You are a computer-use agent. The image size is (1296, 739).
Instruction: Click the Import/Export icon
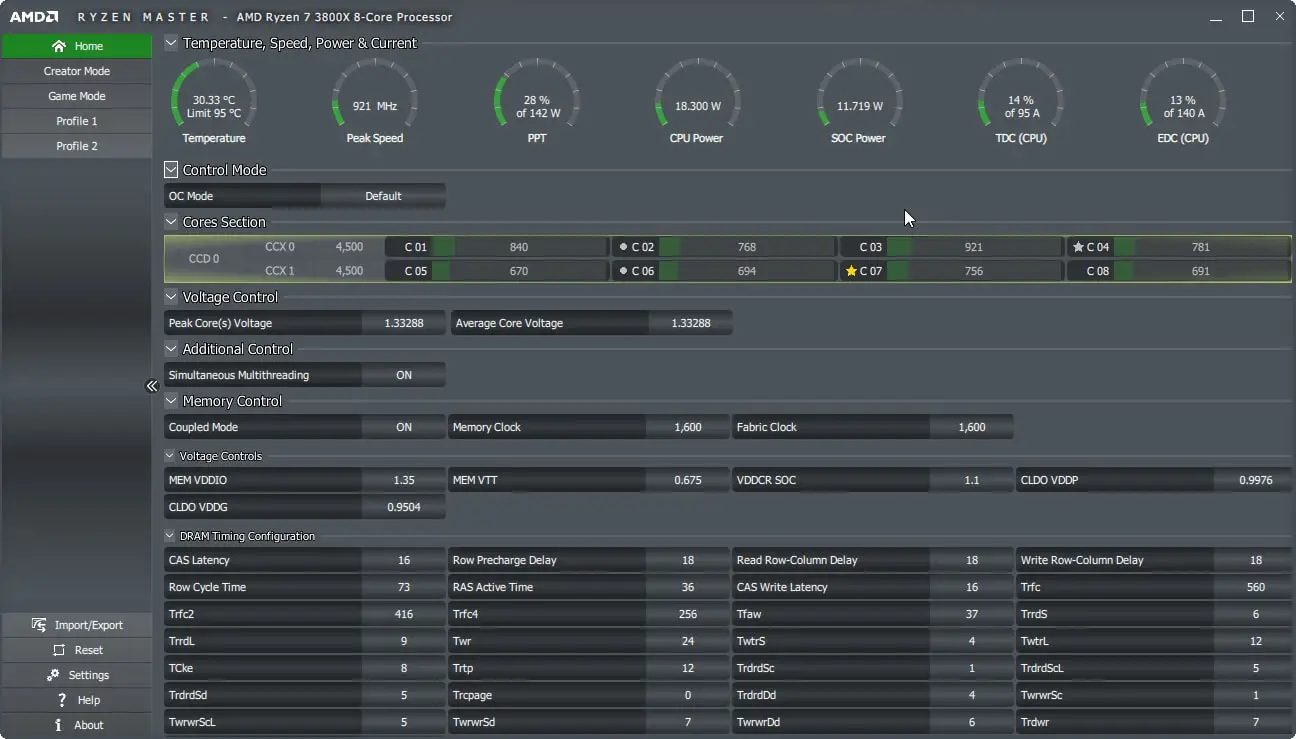click(x=39, y=625)
